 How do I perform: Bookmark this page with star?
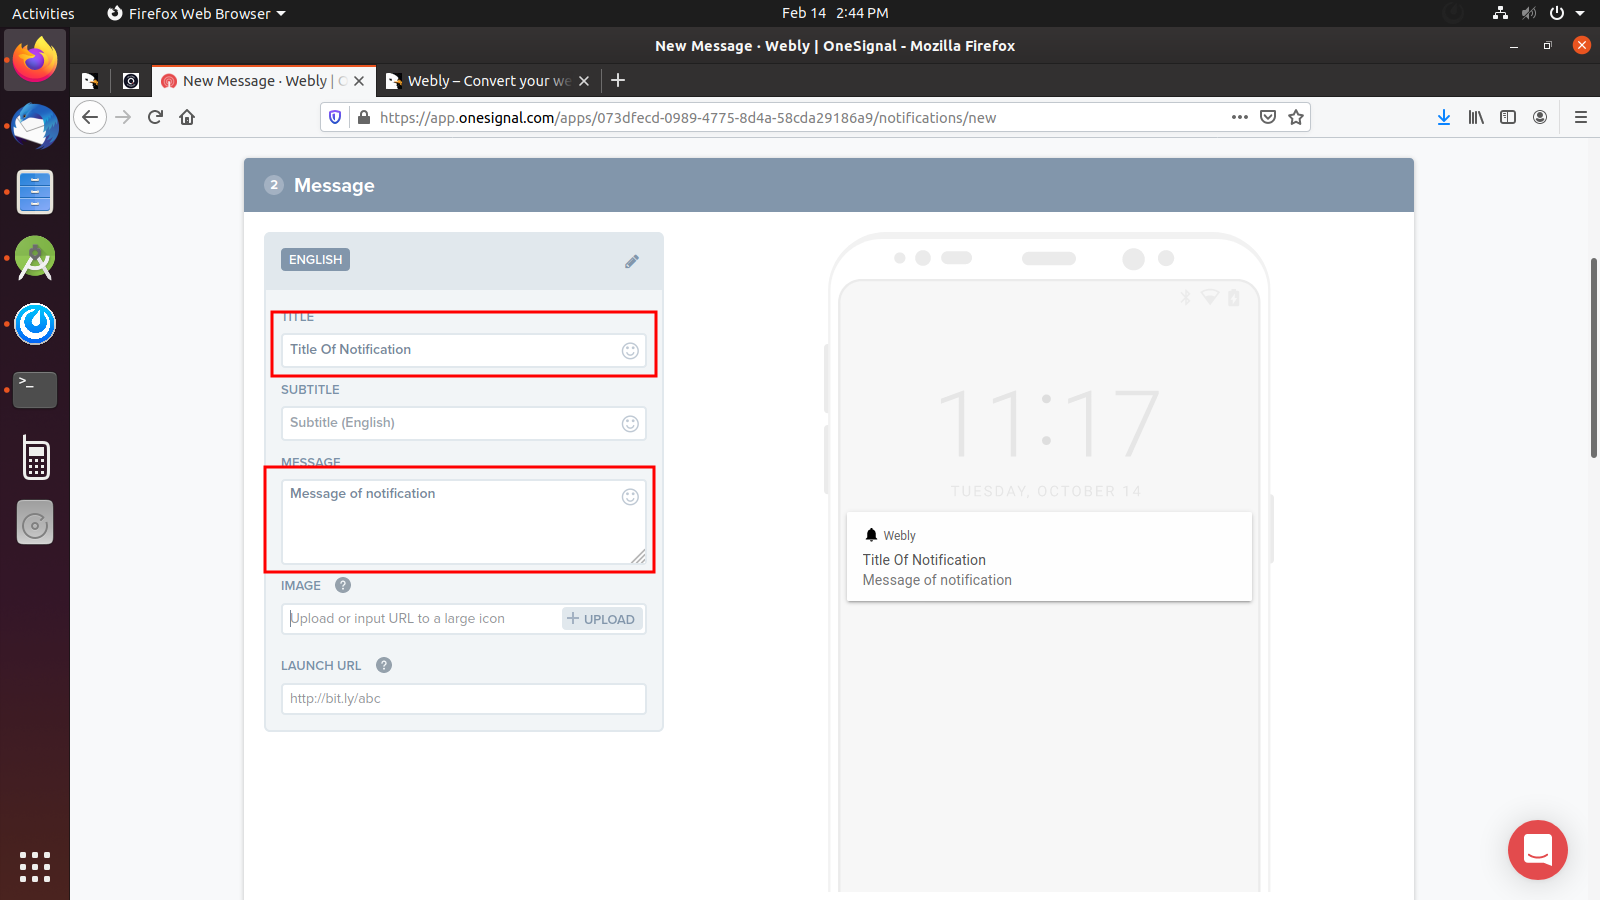pyautogui.click(x=1296, y=117)
